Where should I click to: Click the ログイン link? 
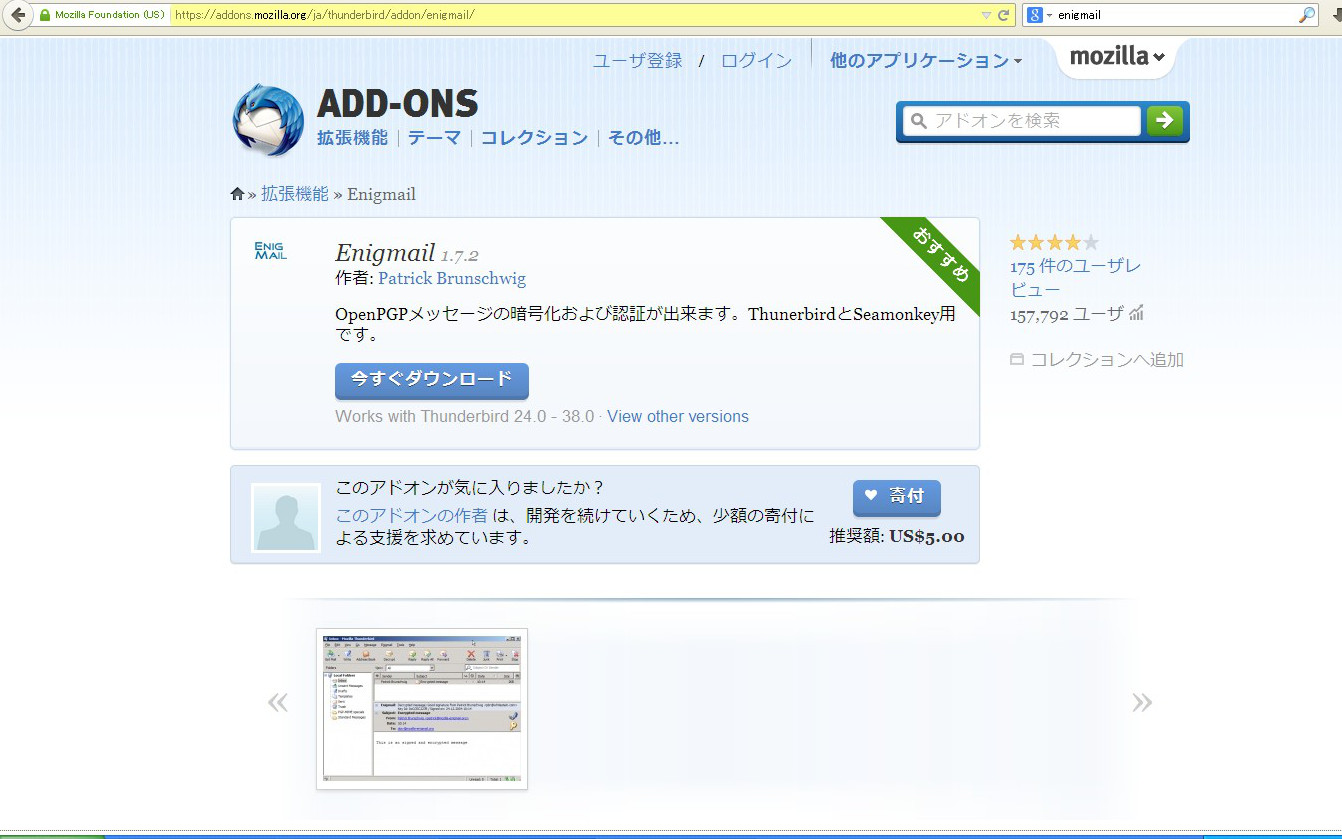(x=756, y=61)
